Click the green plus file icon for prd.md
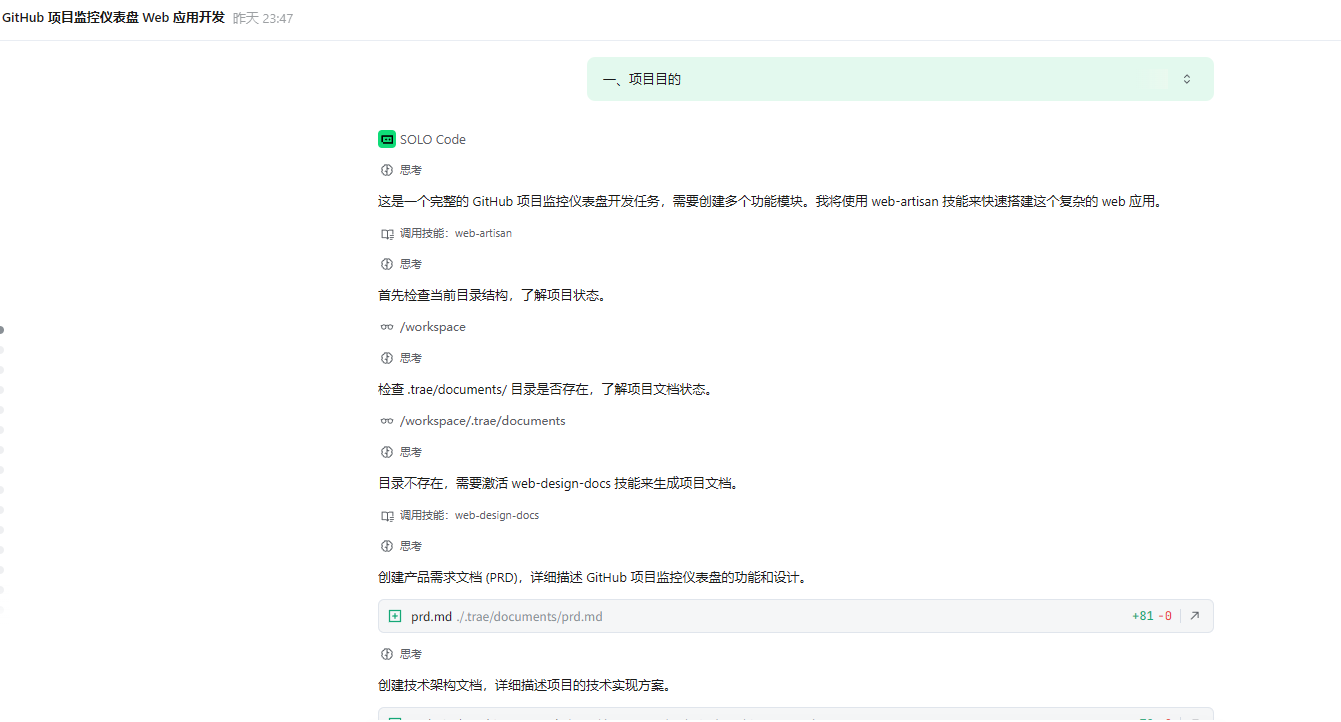The height and width of the screenshot is (722, 1341). (x=395, y=616)
